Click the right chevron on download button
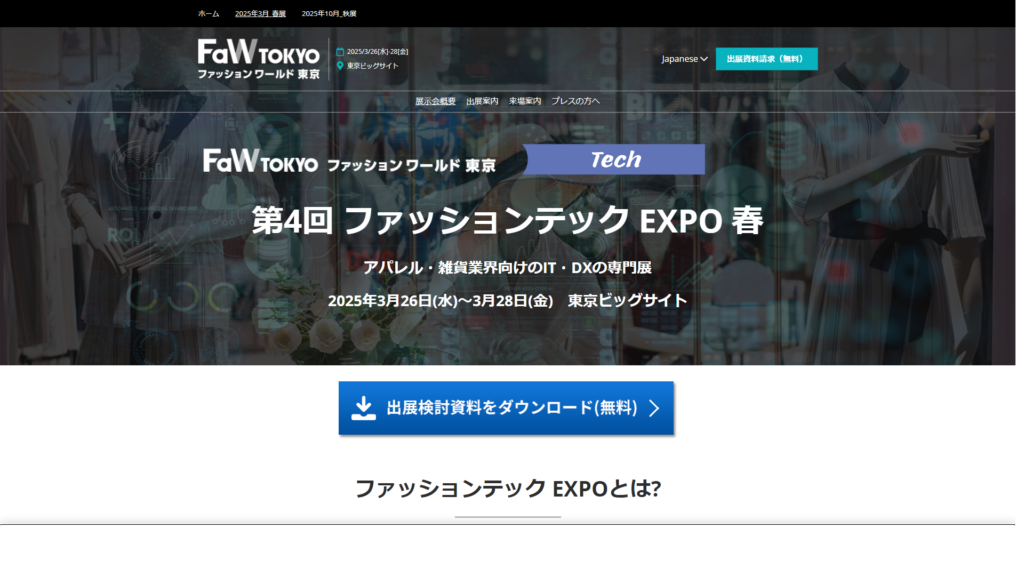Screen dimensions: 1024x576 pyautogui.click(x=654, y=408)
